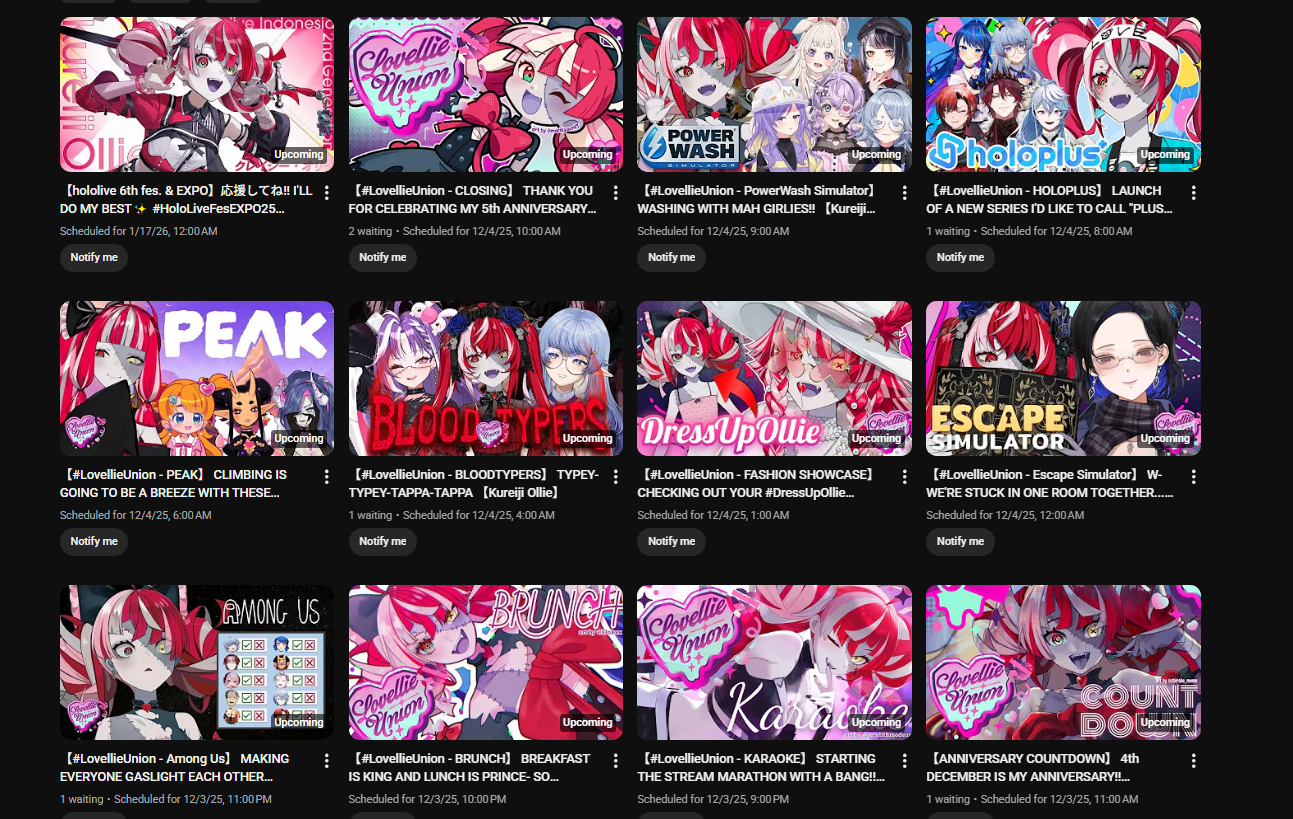Click Notify me under PowerWash Simulator video
The image size is (1293, 819).
[x=671, y=257]
